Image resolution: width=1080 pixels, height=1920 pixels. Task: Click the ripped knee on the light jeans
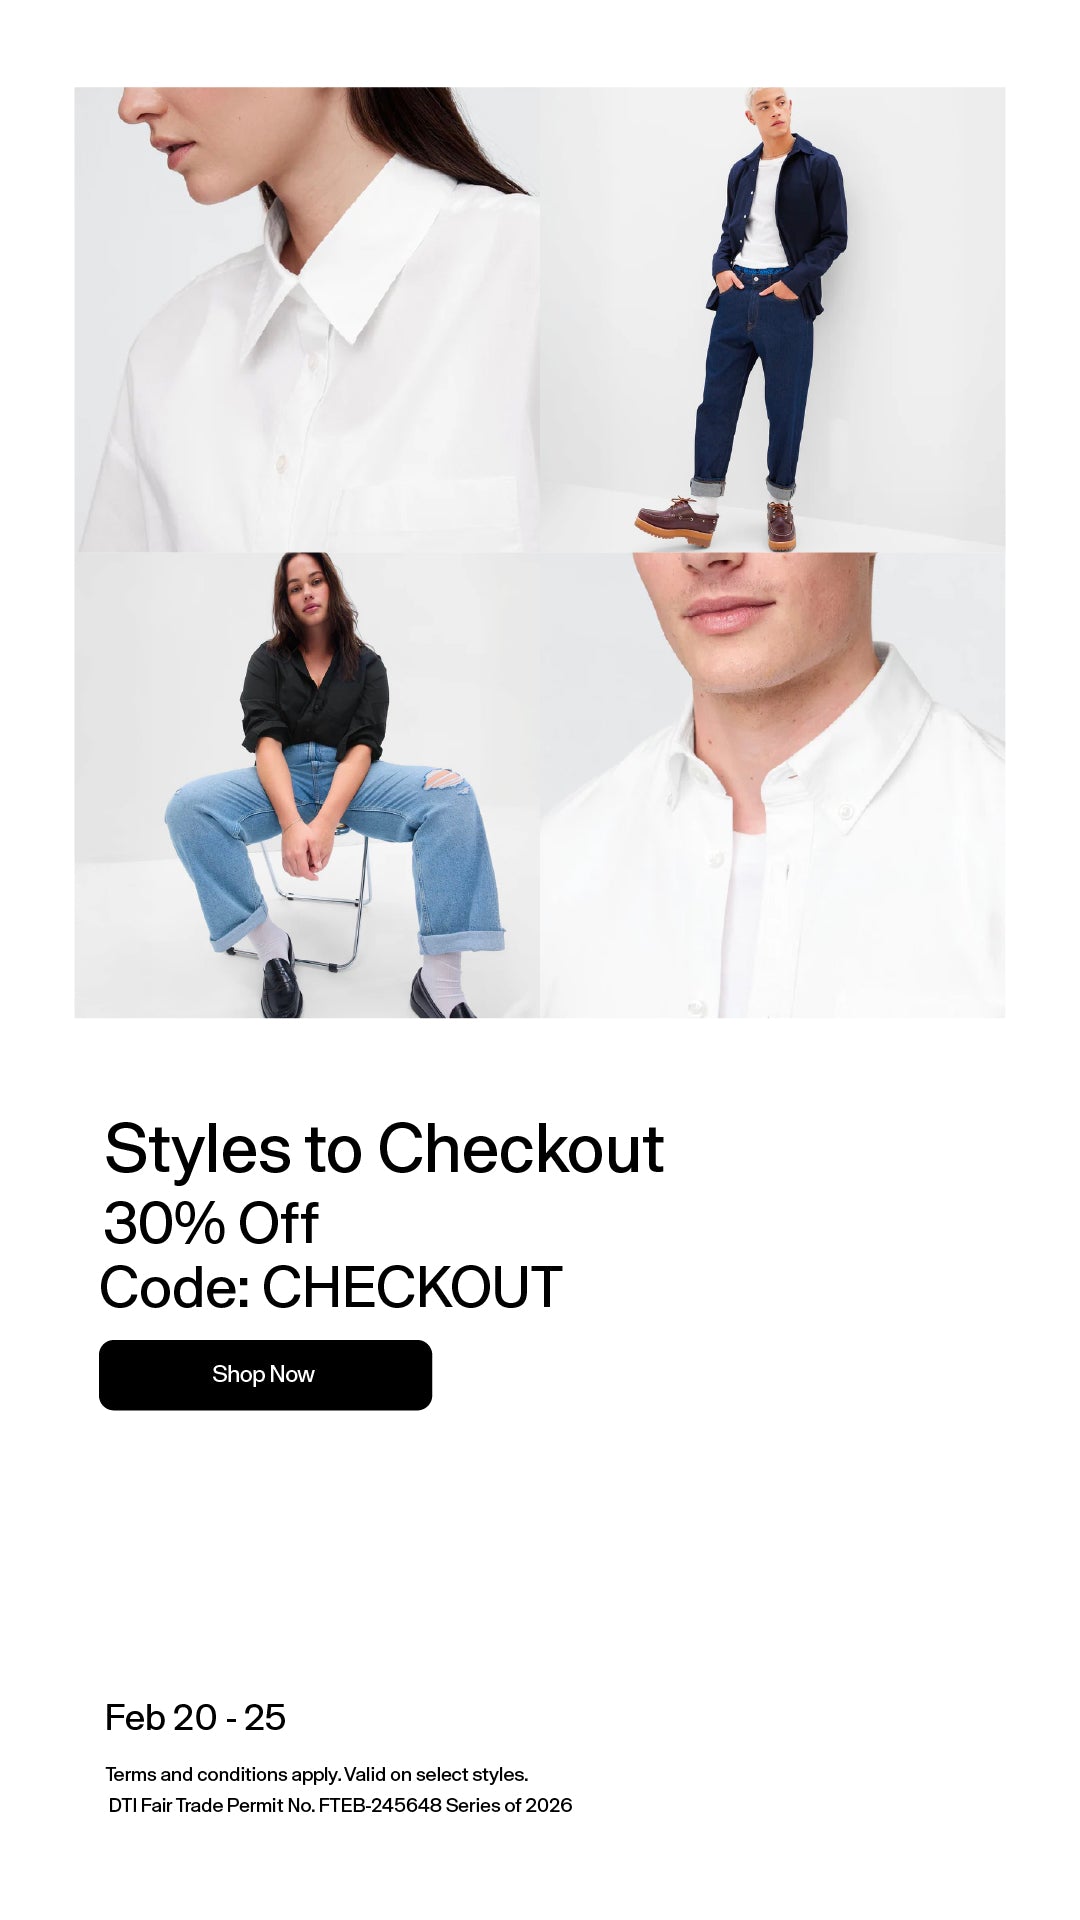(440, 780)
